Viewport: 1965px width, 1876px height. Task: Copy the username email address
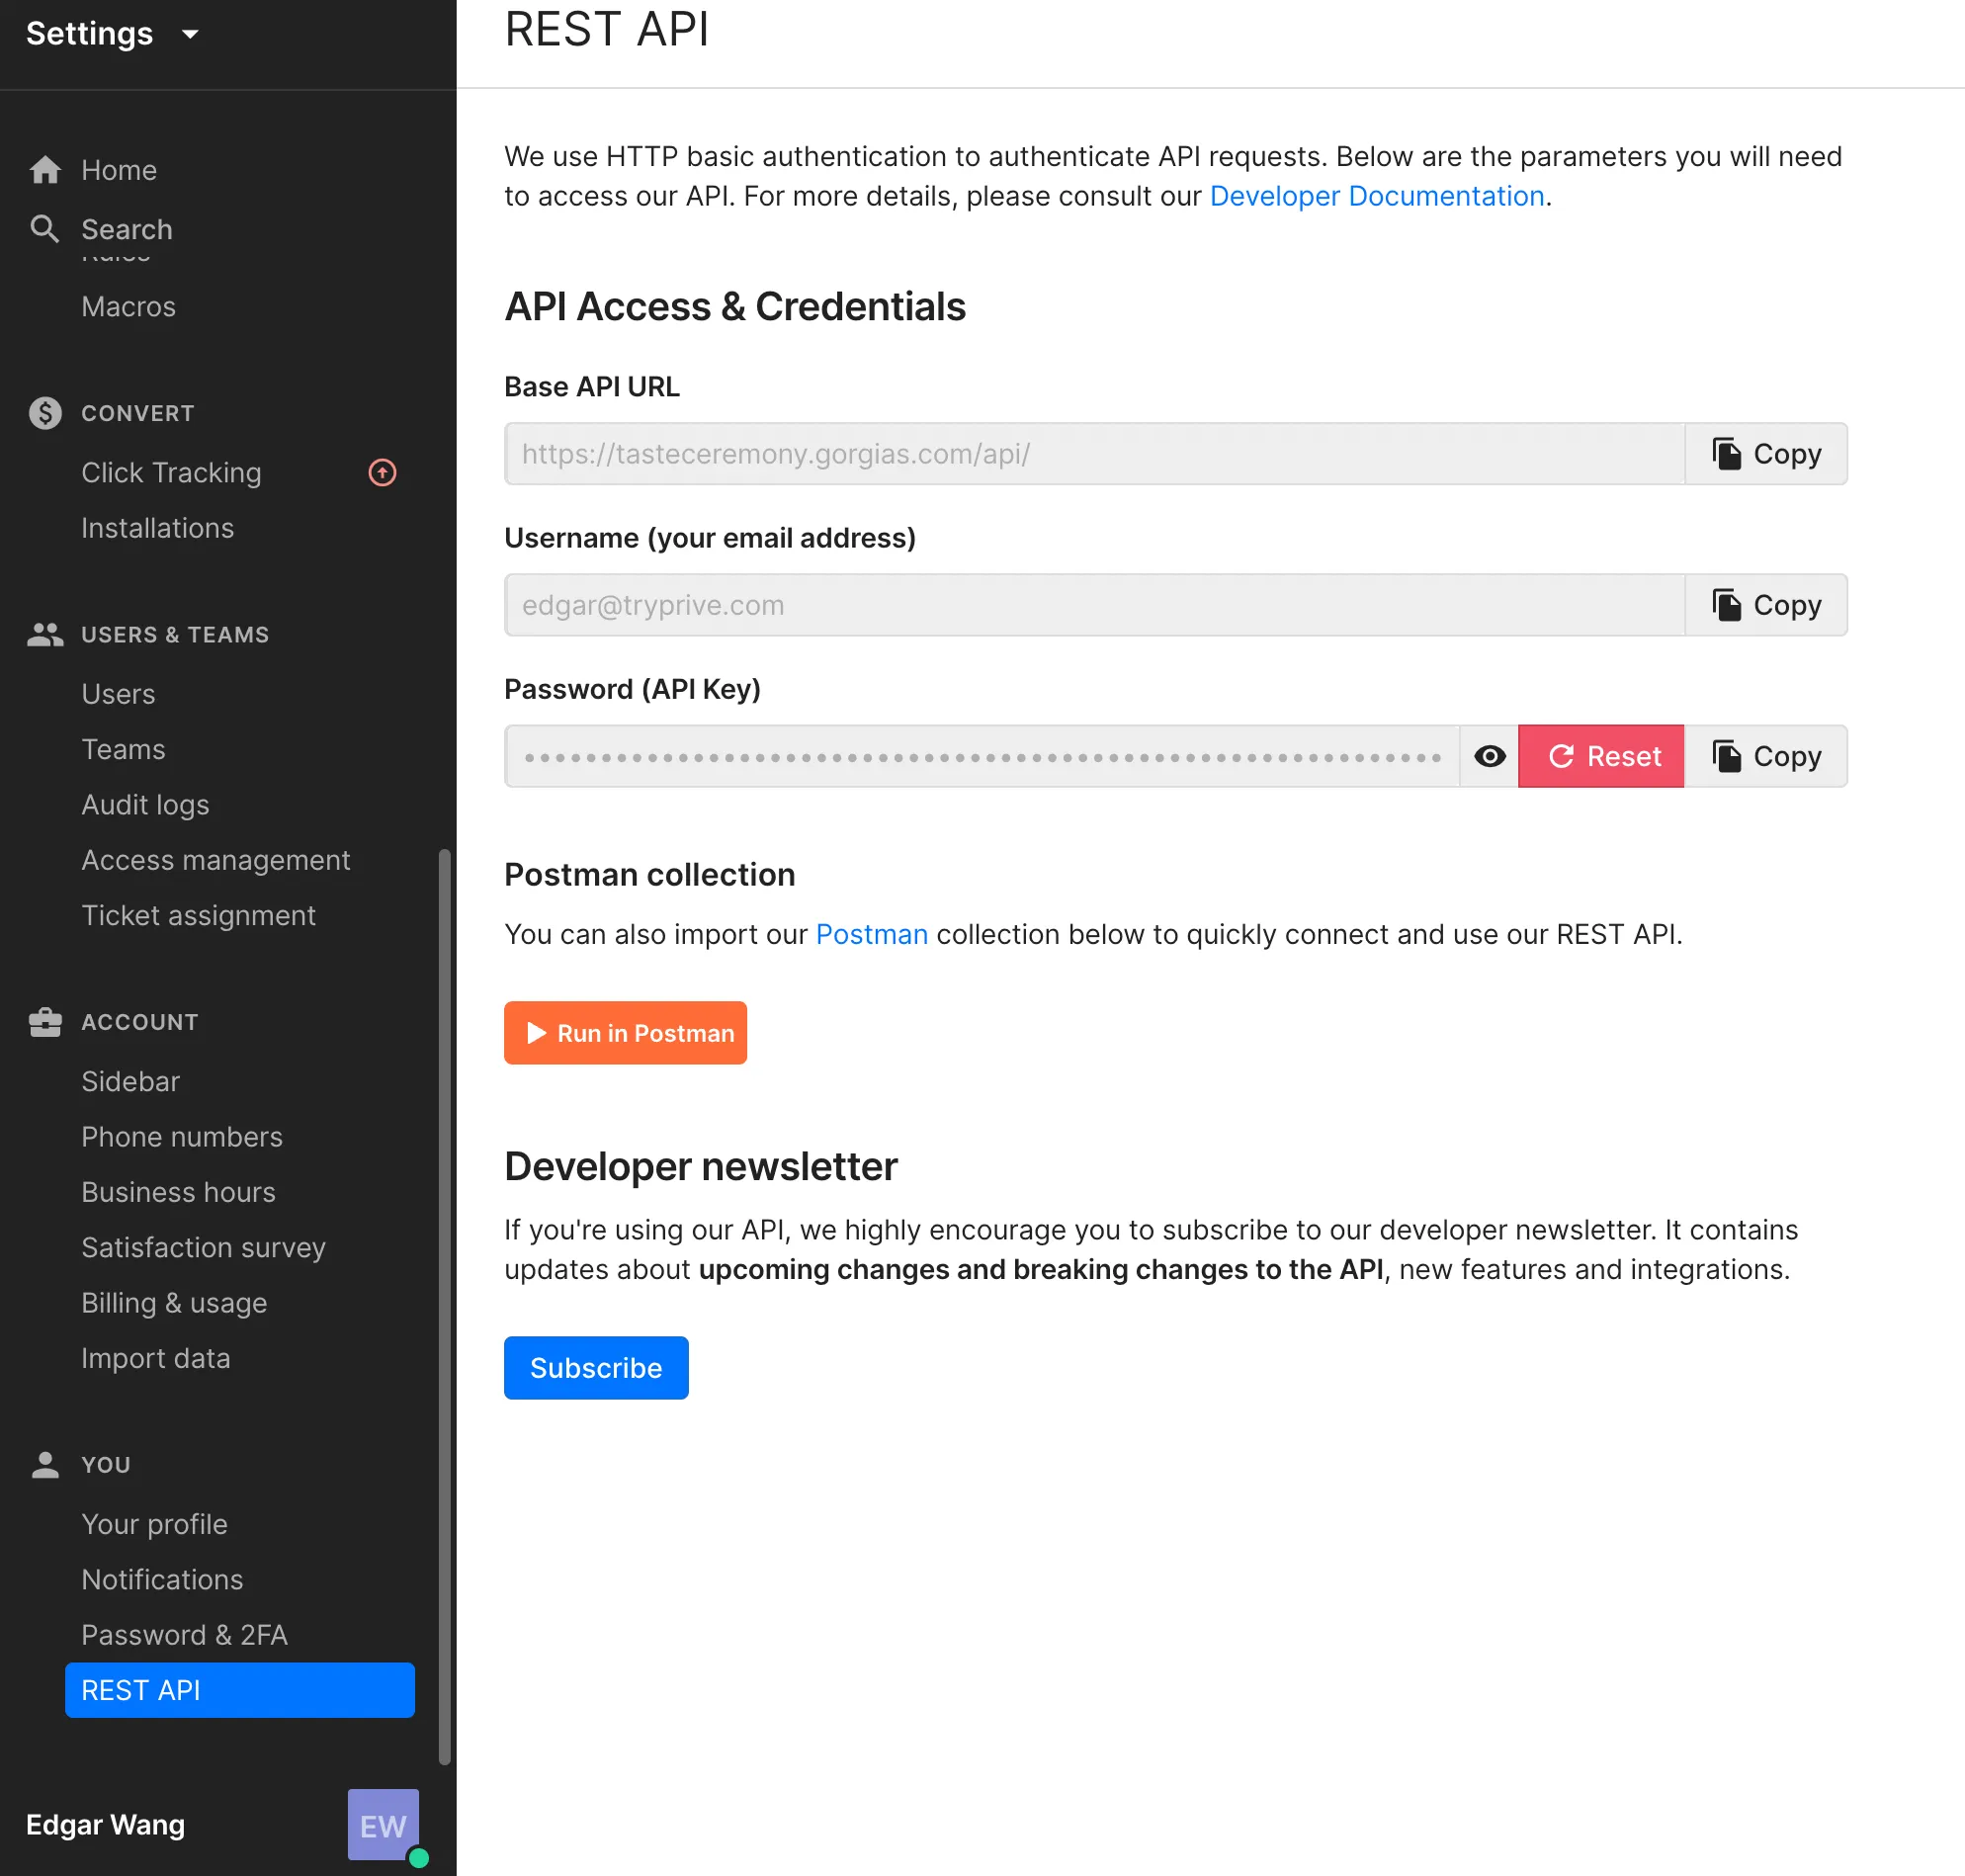(x=1766, y=605)
